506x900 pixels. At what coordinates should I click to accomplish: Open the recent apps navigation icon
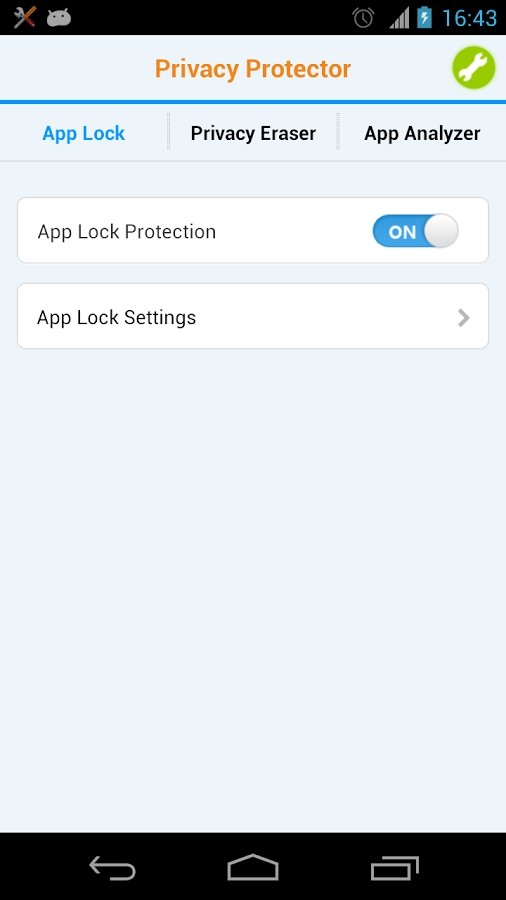point(395,867)
